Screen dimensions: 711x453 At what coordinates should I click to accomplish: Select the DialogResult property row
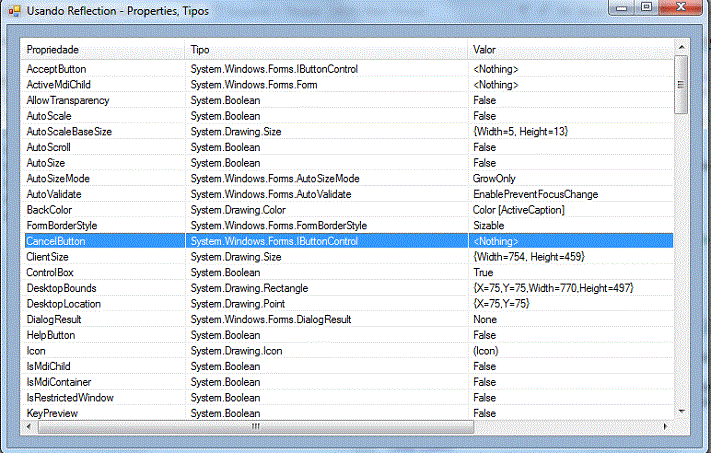(348, 320)
